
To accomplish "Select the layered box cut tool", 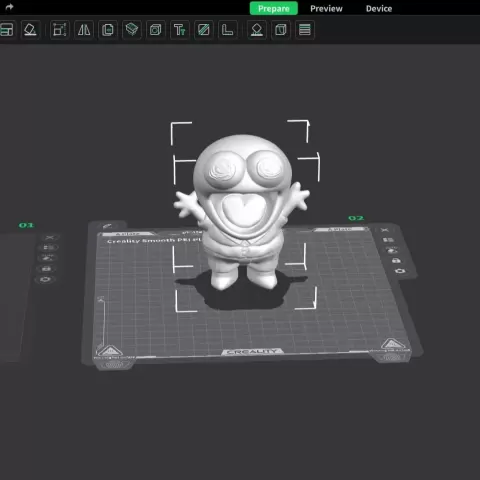I will click(132, 30).
